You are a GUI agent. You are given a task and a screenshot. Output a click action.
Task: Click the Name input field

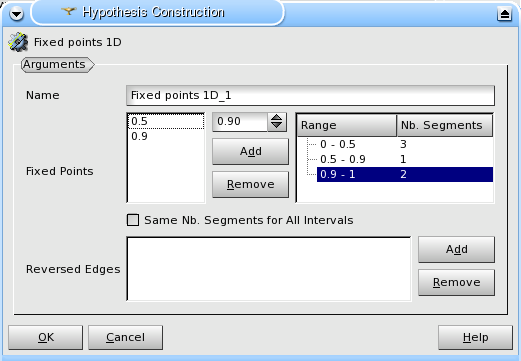310,95
